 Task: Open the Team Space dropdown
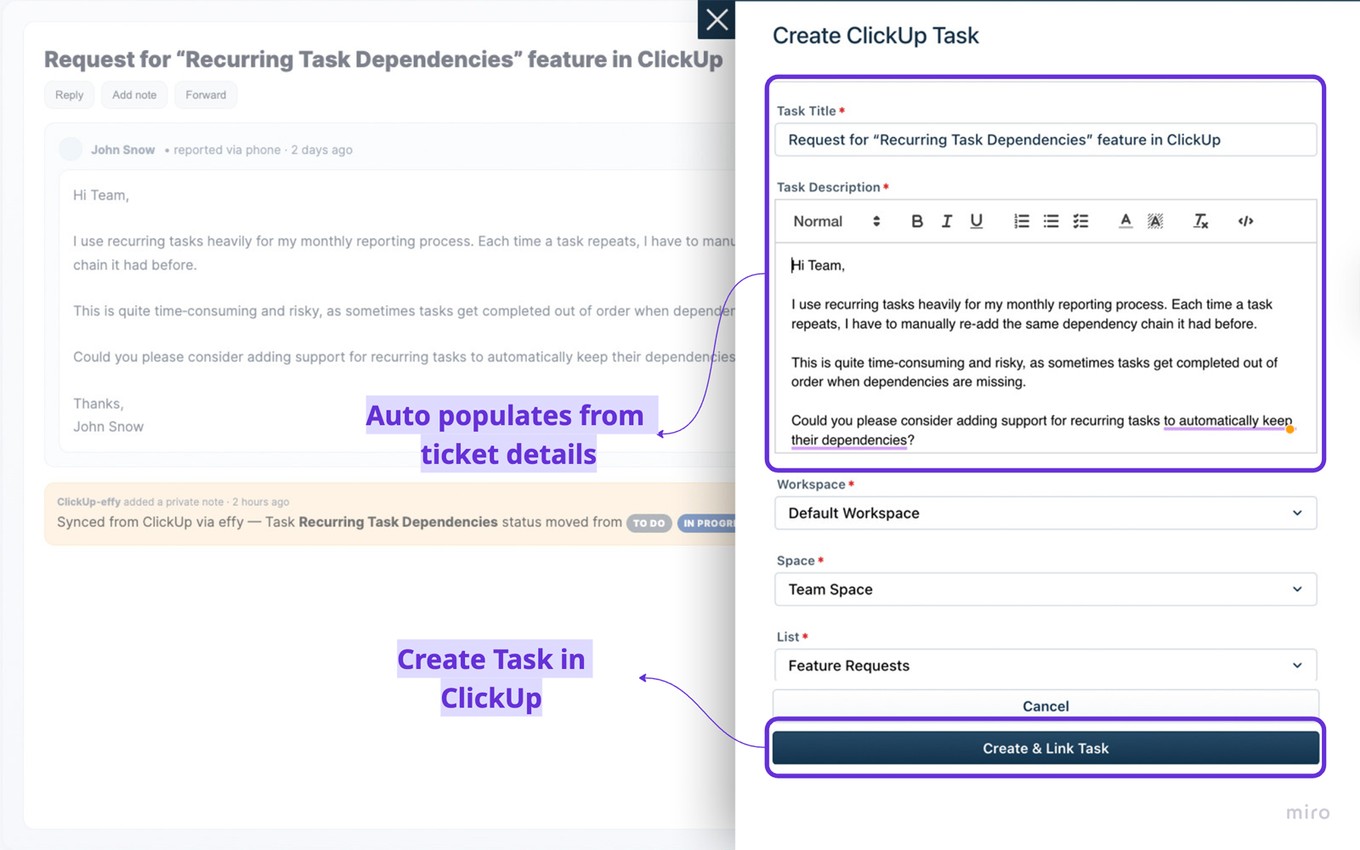tap(1045, 589)
